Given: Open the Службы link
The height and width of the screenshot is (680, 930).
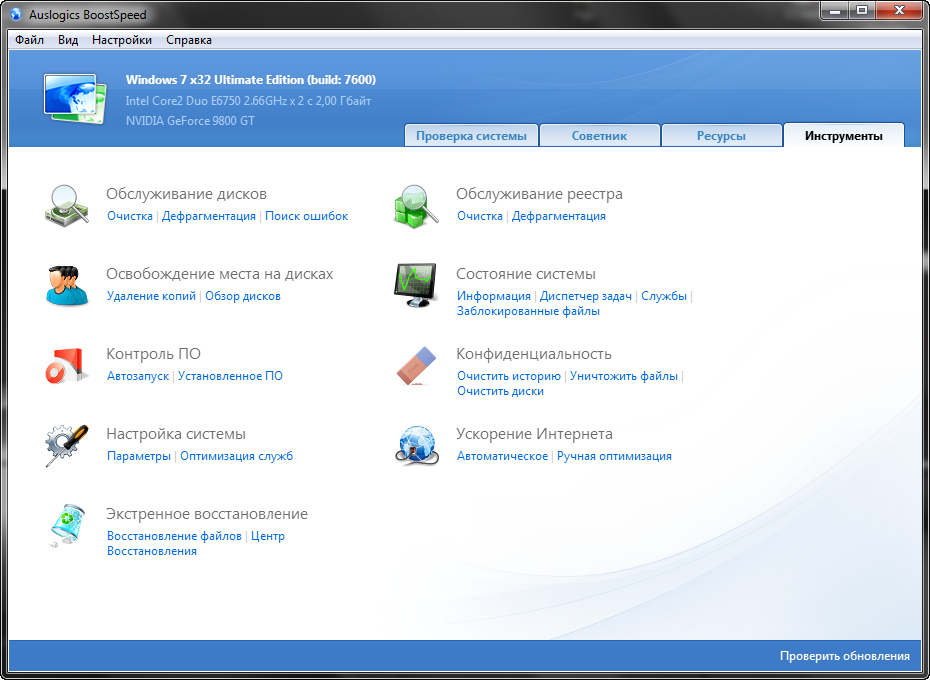Looking at the screenshot, I should (664, 296).
